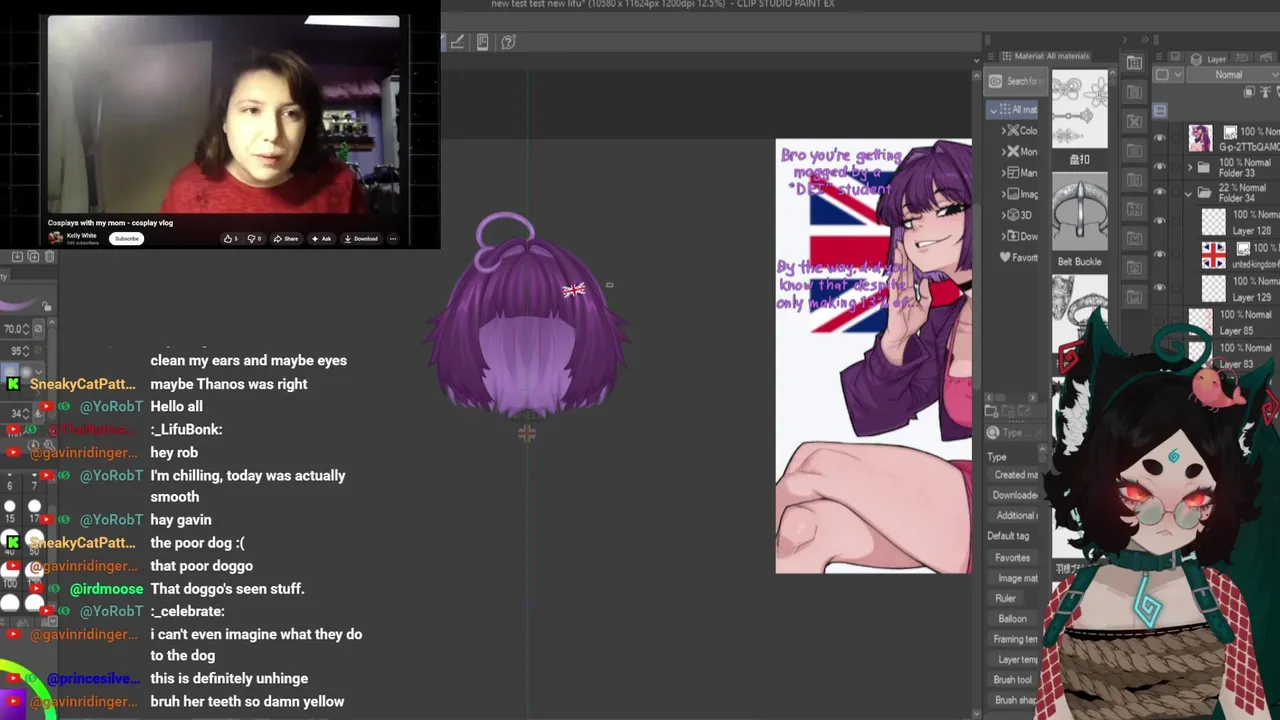Click the new tag folder icon in the tag panel

(x=992, y=411)
